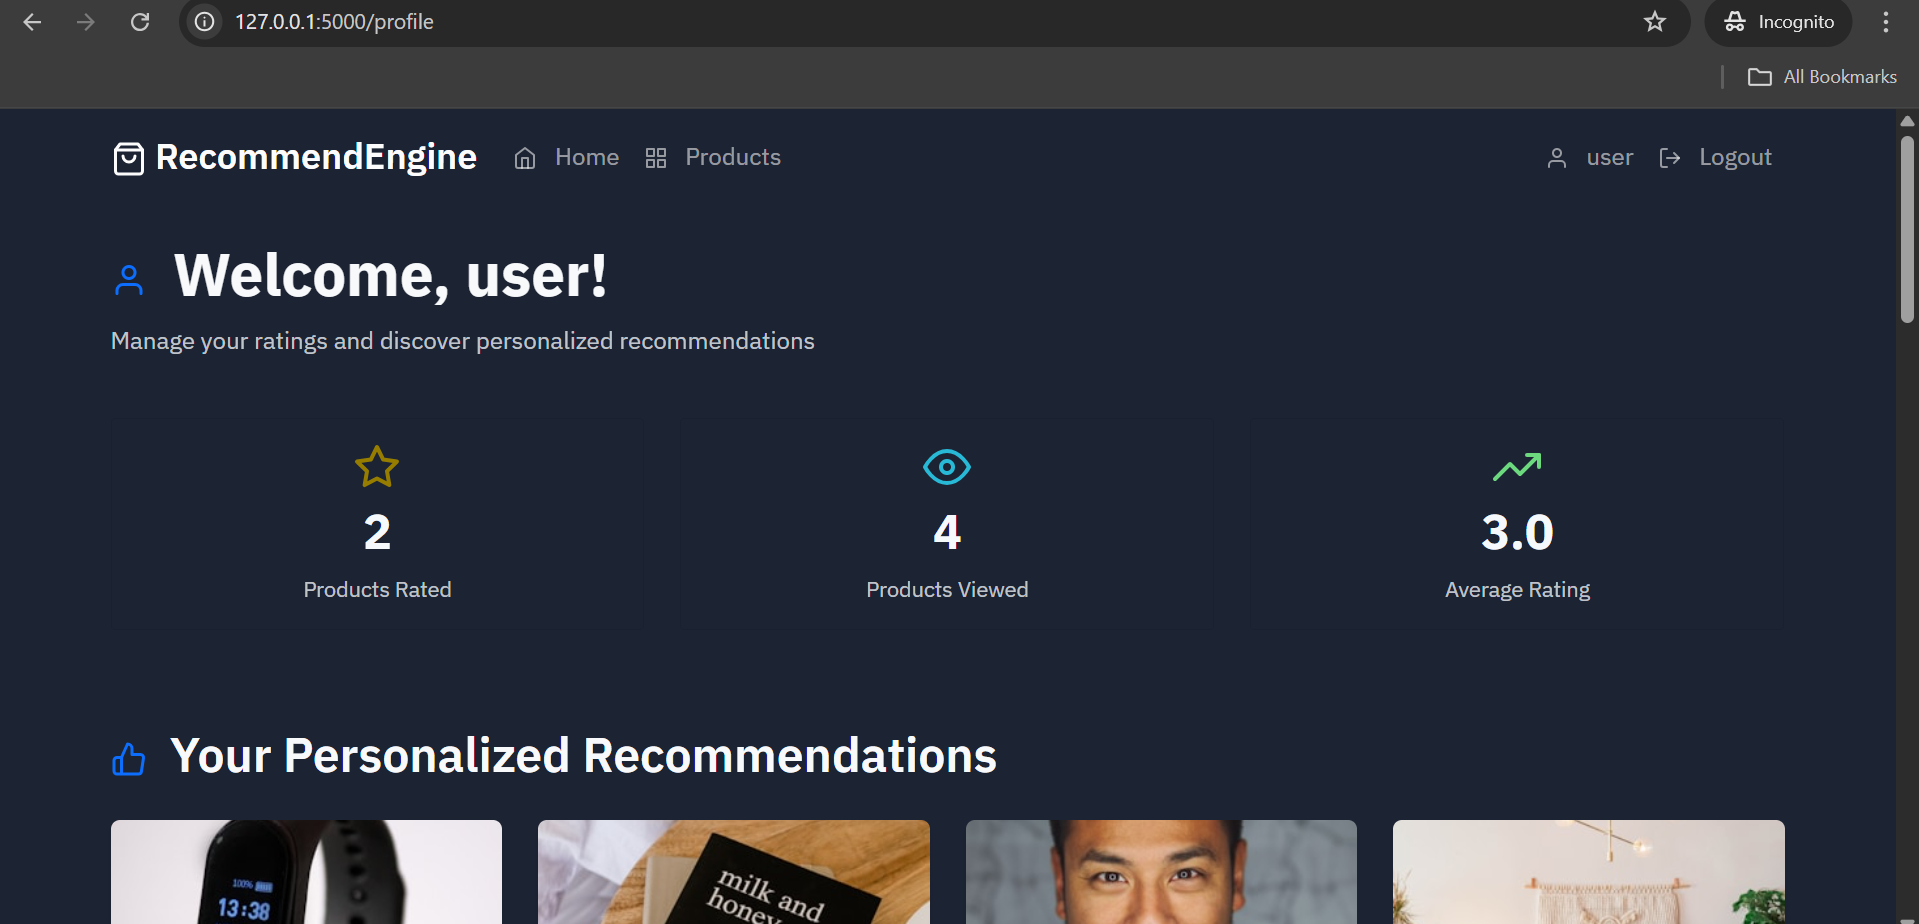Click the site information icon in address bar
Screen dimensions: 1919x924
coord(205,22)
